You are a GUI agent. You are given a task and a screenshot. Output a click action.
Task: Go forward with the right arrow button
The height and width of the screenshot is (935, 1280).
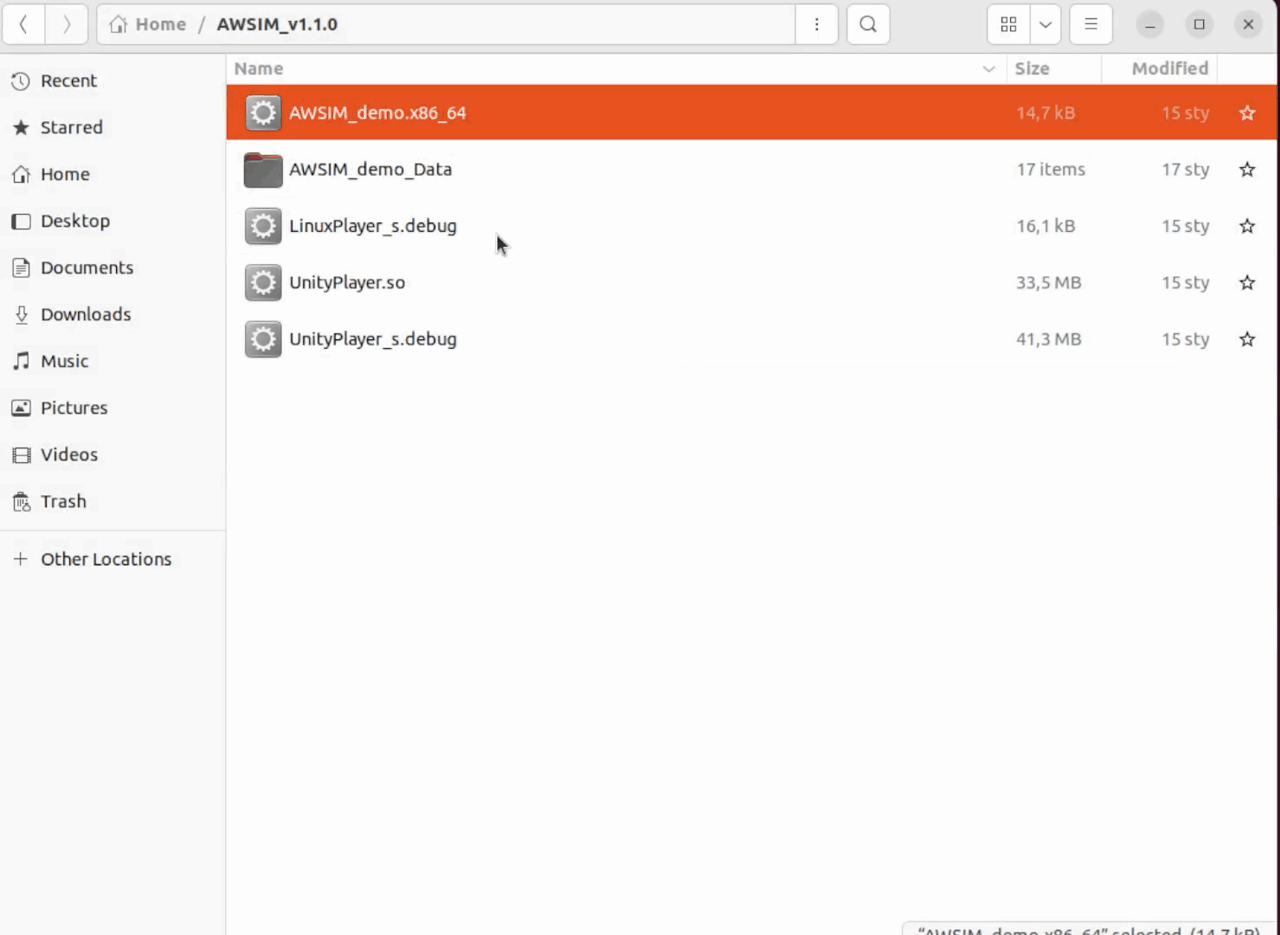click(x=67, y=24)
